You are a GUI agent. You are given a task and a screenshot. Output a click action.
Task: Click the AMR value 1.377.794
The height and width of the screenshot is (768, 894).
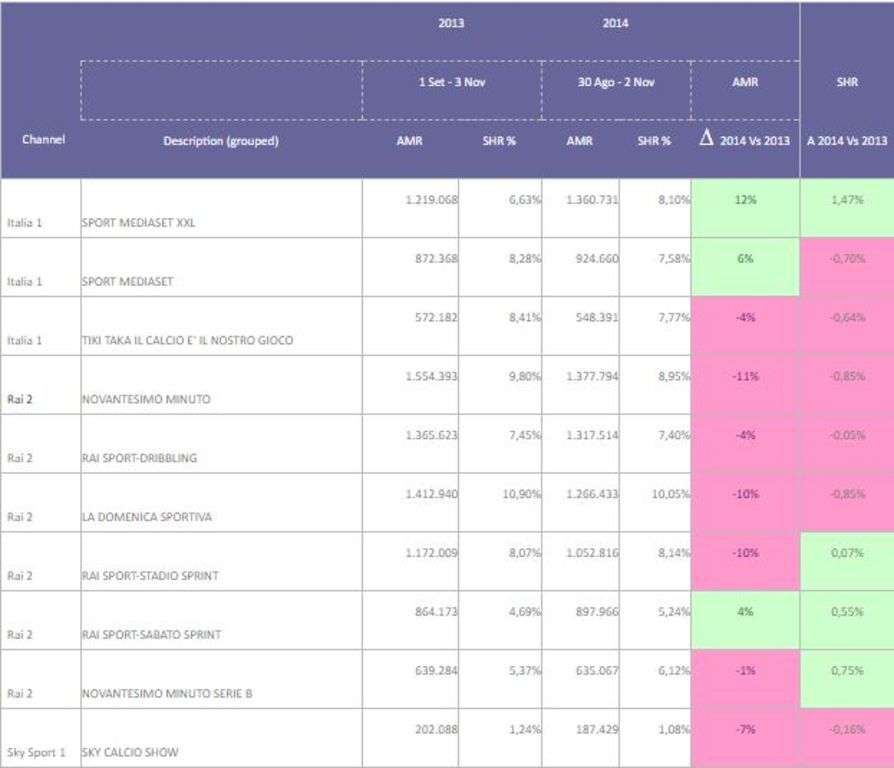(x=592, y=376)
